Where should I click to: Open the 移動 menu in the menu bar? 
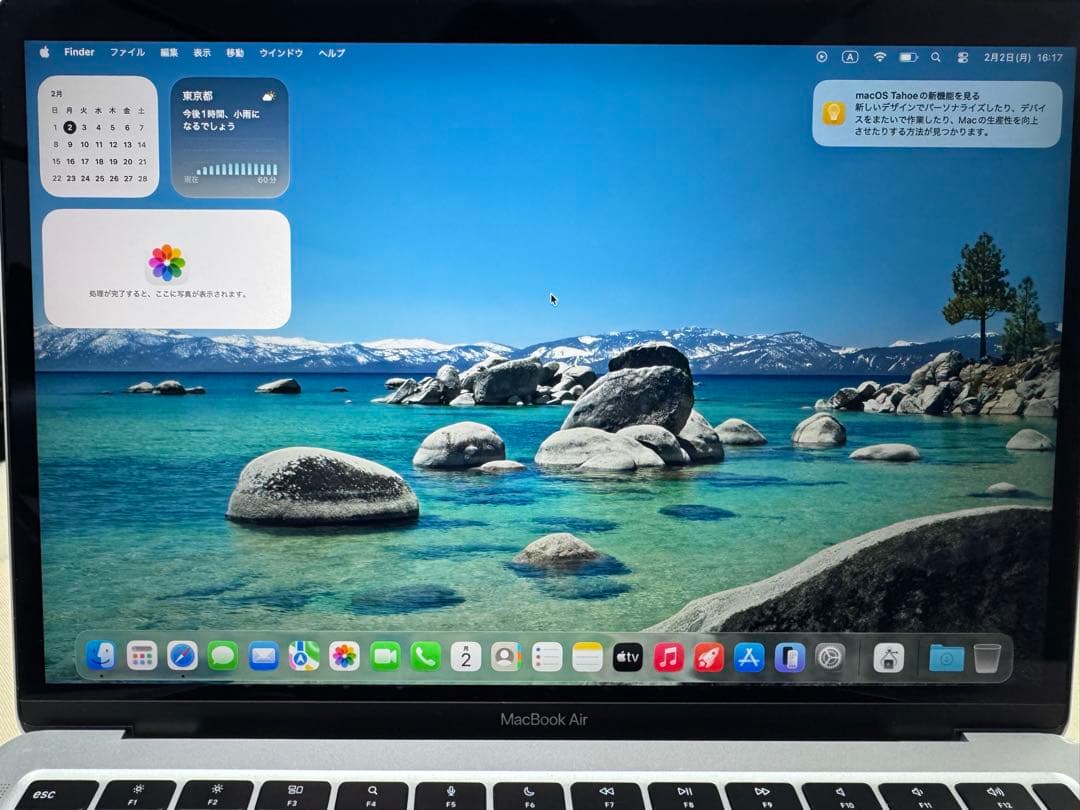(233, 52)
